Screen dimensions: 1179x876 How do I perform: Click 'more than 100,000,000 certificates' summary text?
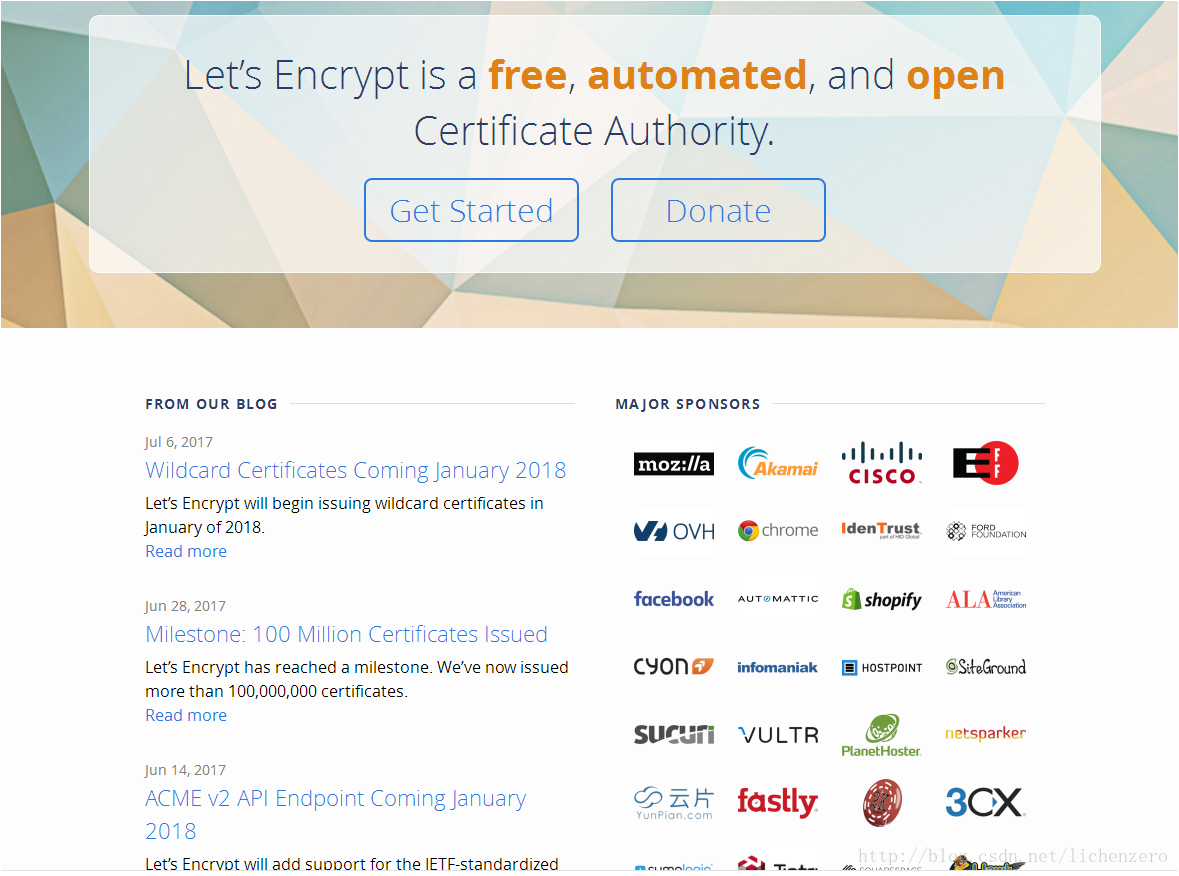276,691
